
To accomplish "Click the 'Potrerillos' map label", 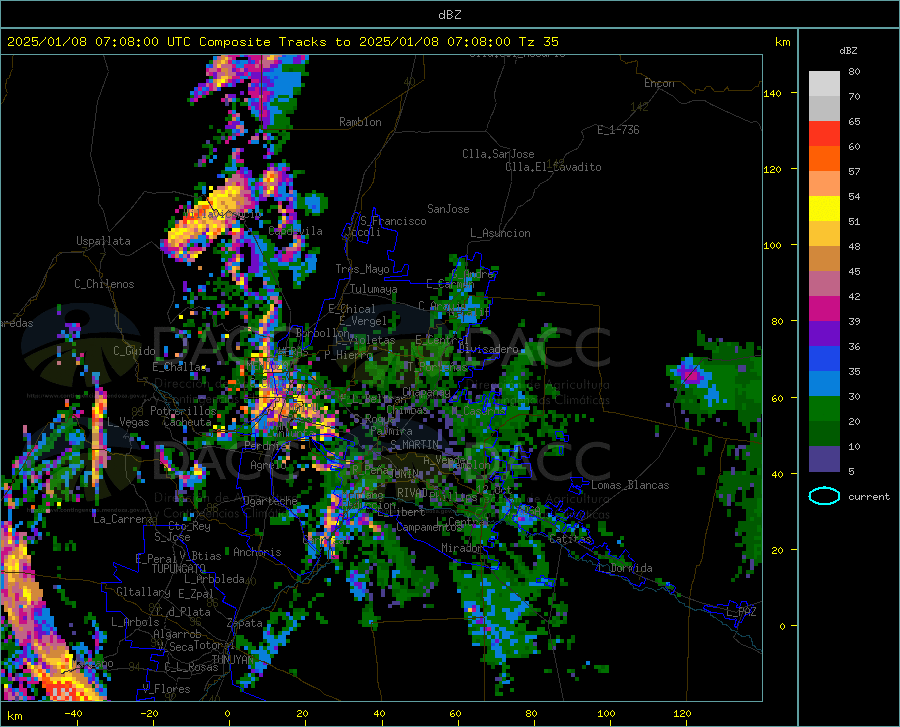I will click(183, 411).
